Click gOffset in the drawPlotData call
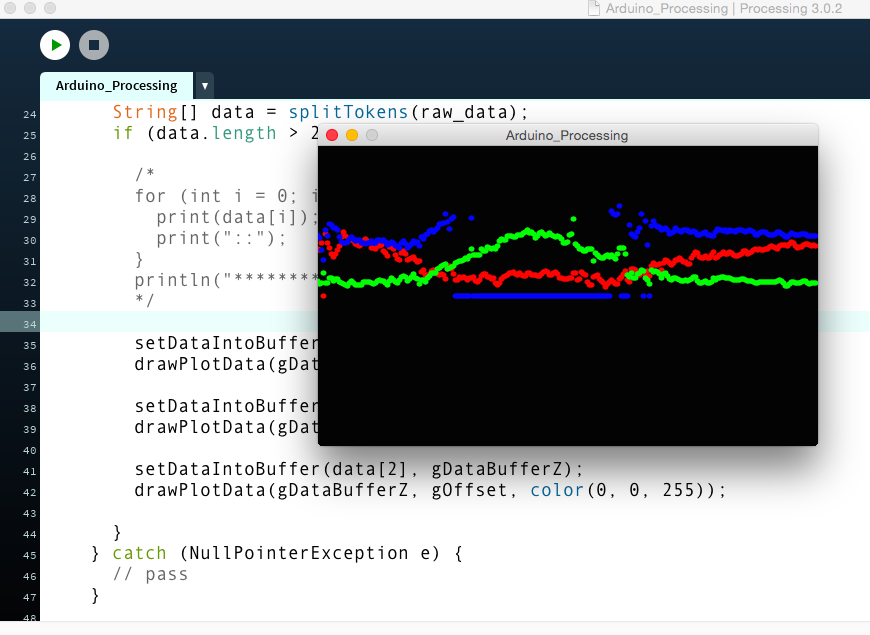 [x=469, y=490]
